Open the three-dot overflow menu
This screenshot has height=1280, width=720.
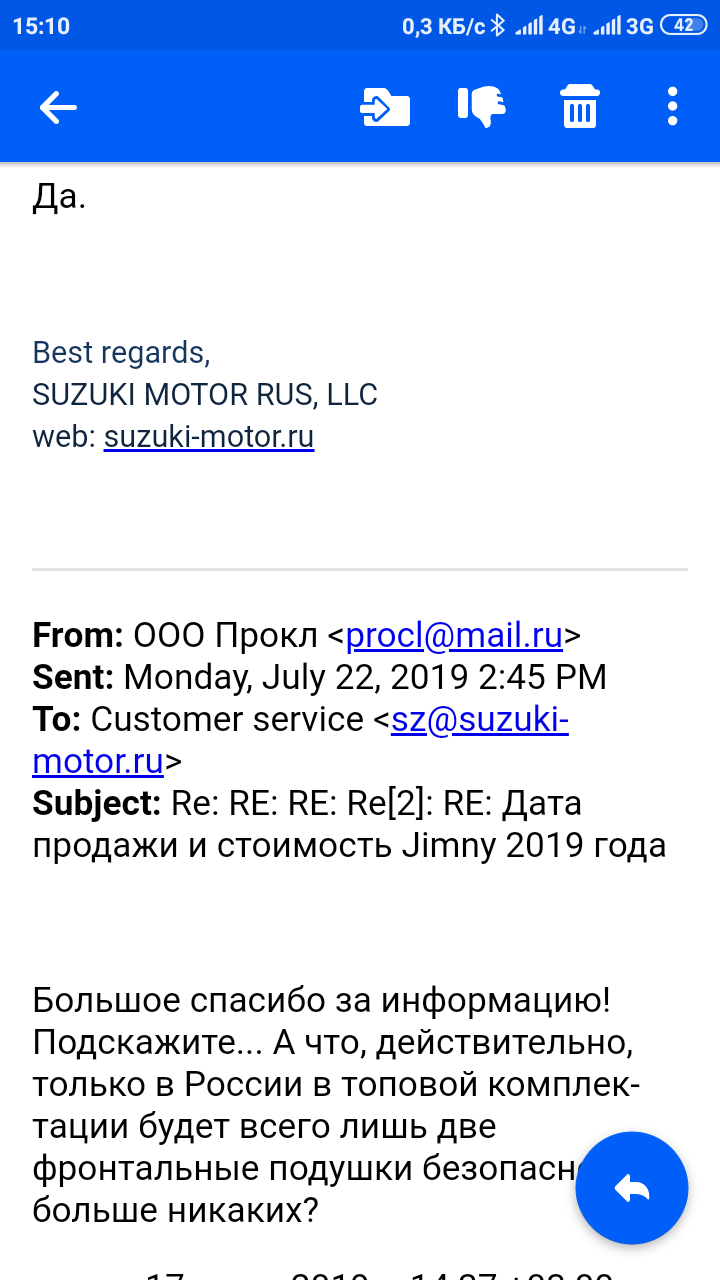pyautogui.click(x=672, y=107)
